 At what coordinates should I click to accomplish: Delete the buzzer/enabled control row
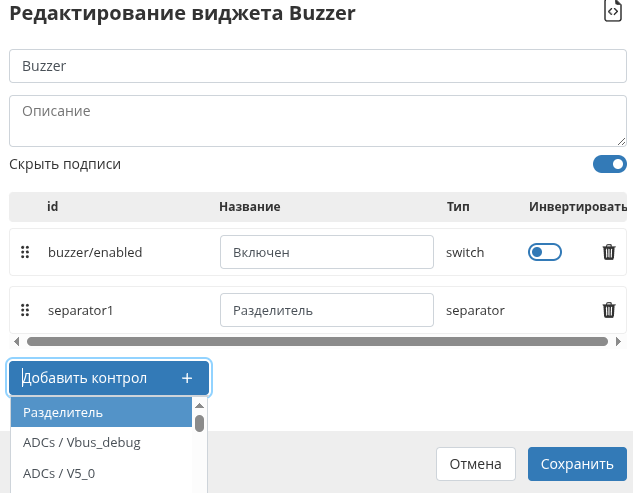click(x=608, y=252)
